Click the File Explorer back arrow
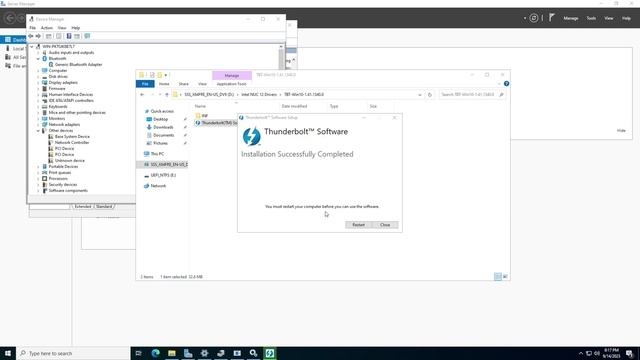This screenshot has width=640, height=360. [142, 95]
